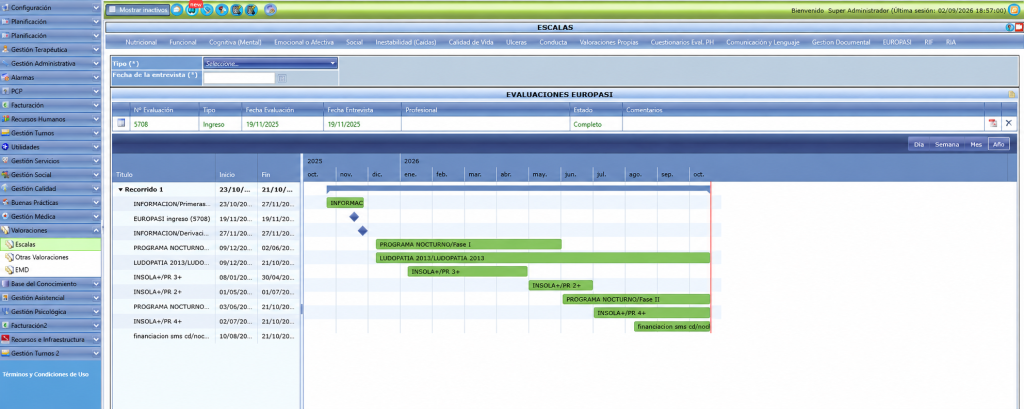Select PROGRAMA NOCTURNO/Fase I Gantt bar
Viewport: 1024px width, 409px height.
tap(469, 244)
